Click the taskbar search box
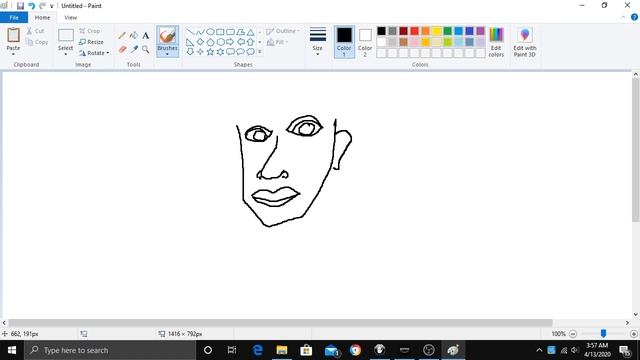Viewport: 640px width, 360px height. click(x=110, y=350)
